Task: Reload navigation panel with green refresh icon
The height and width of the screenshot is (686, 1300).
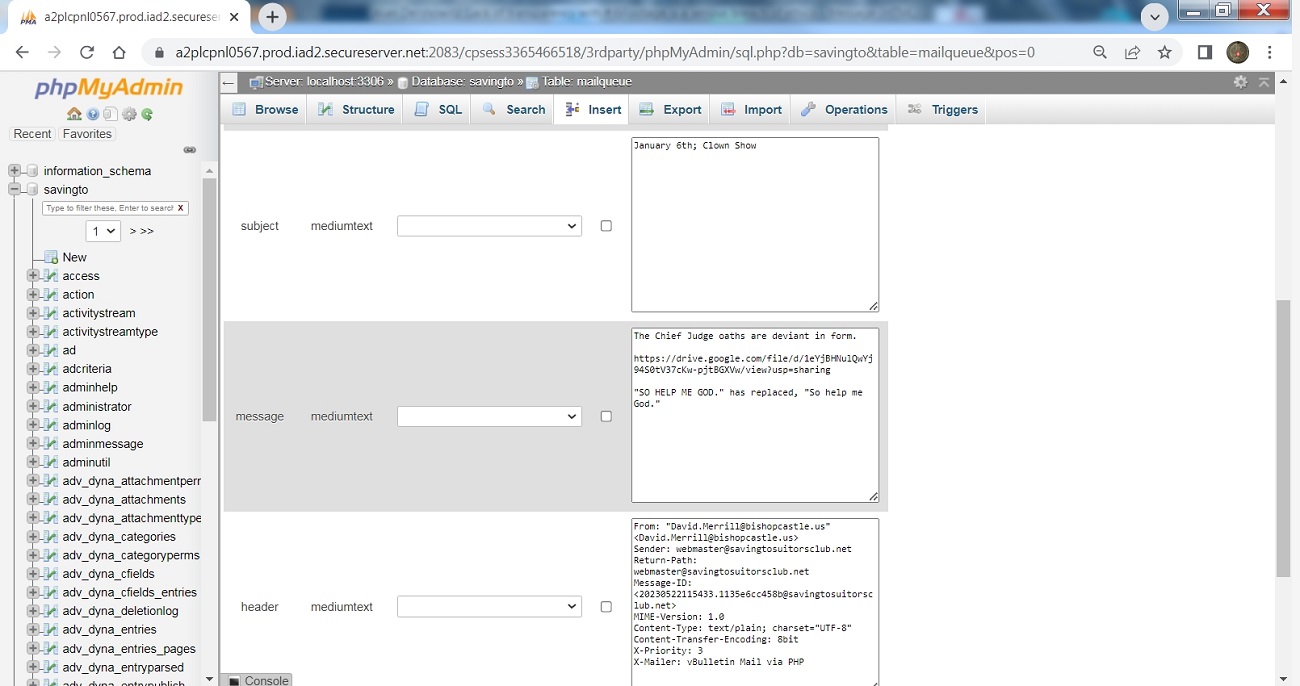Action: point(147,114)
